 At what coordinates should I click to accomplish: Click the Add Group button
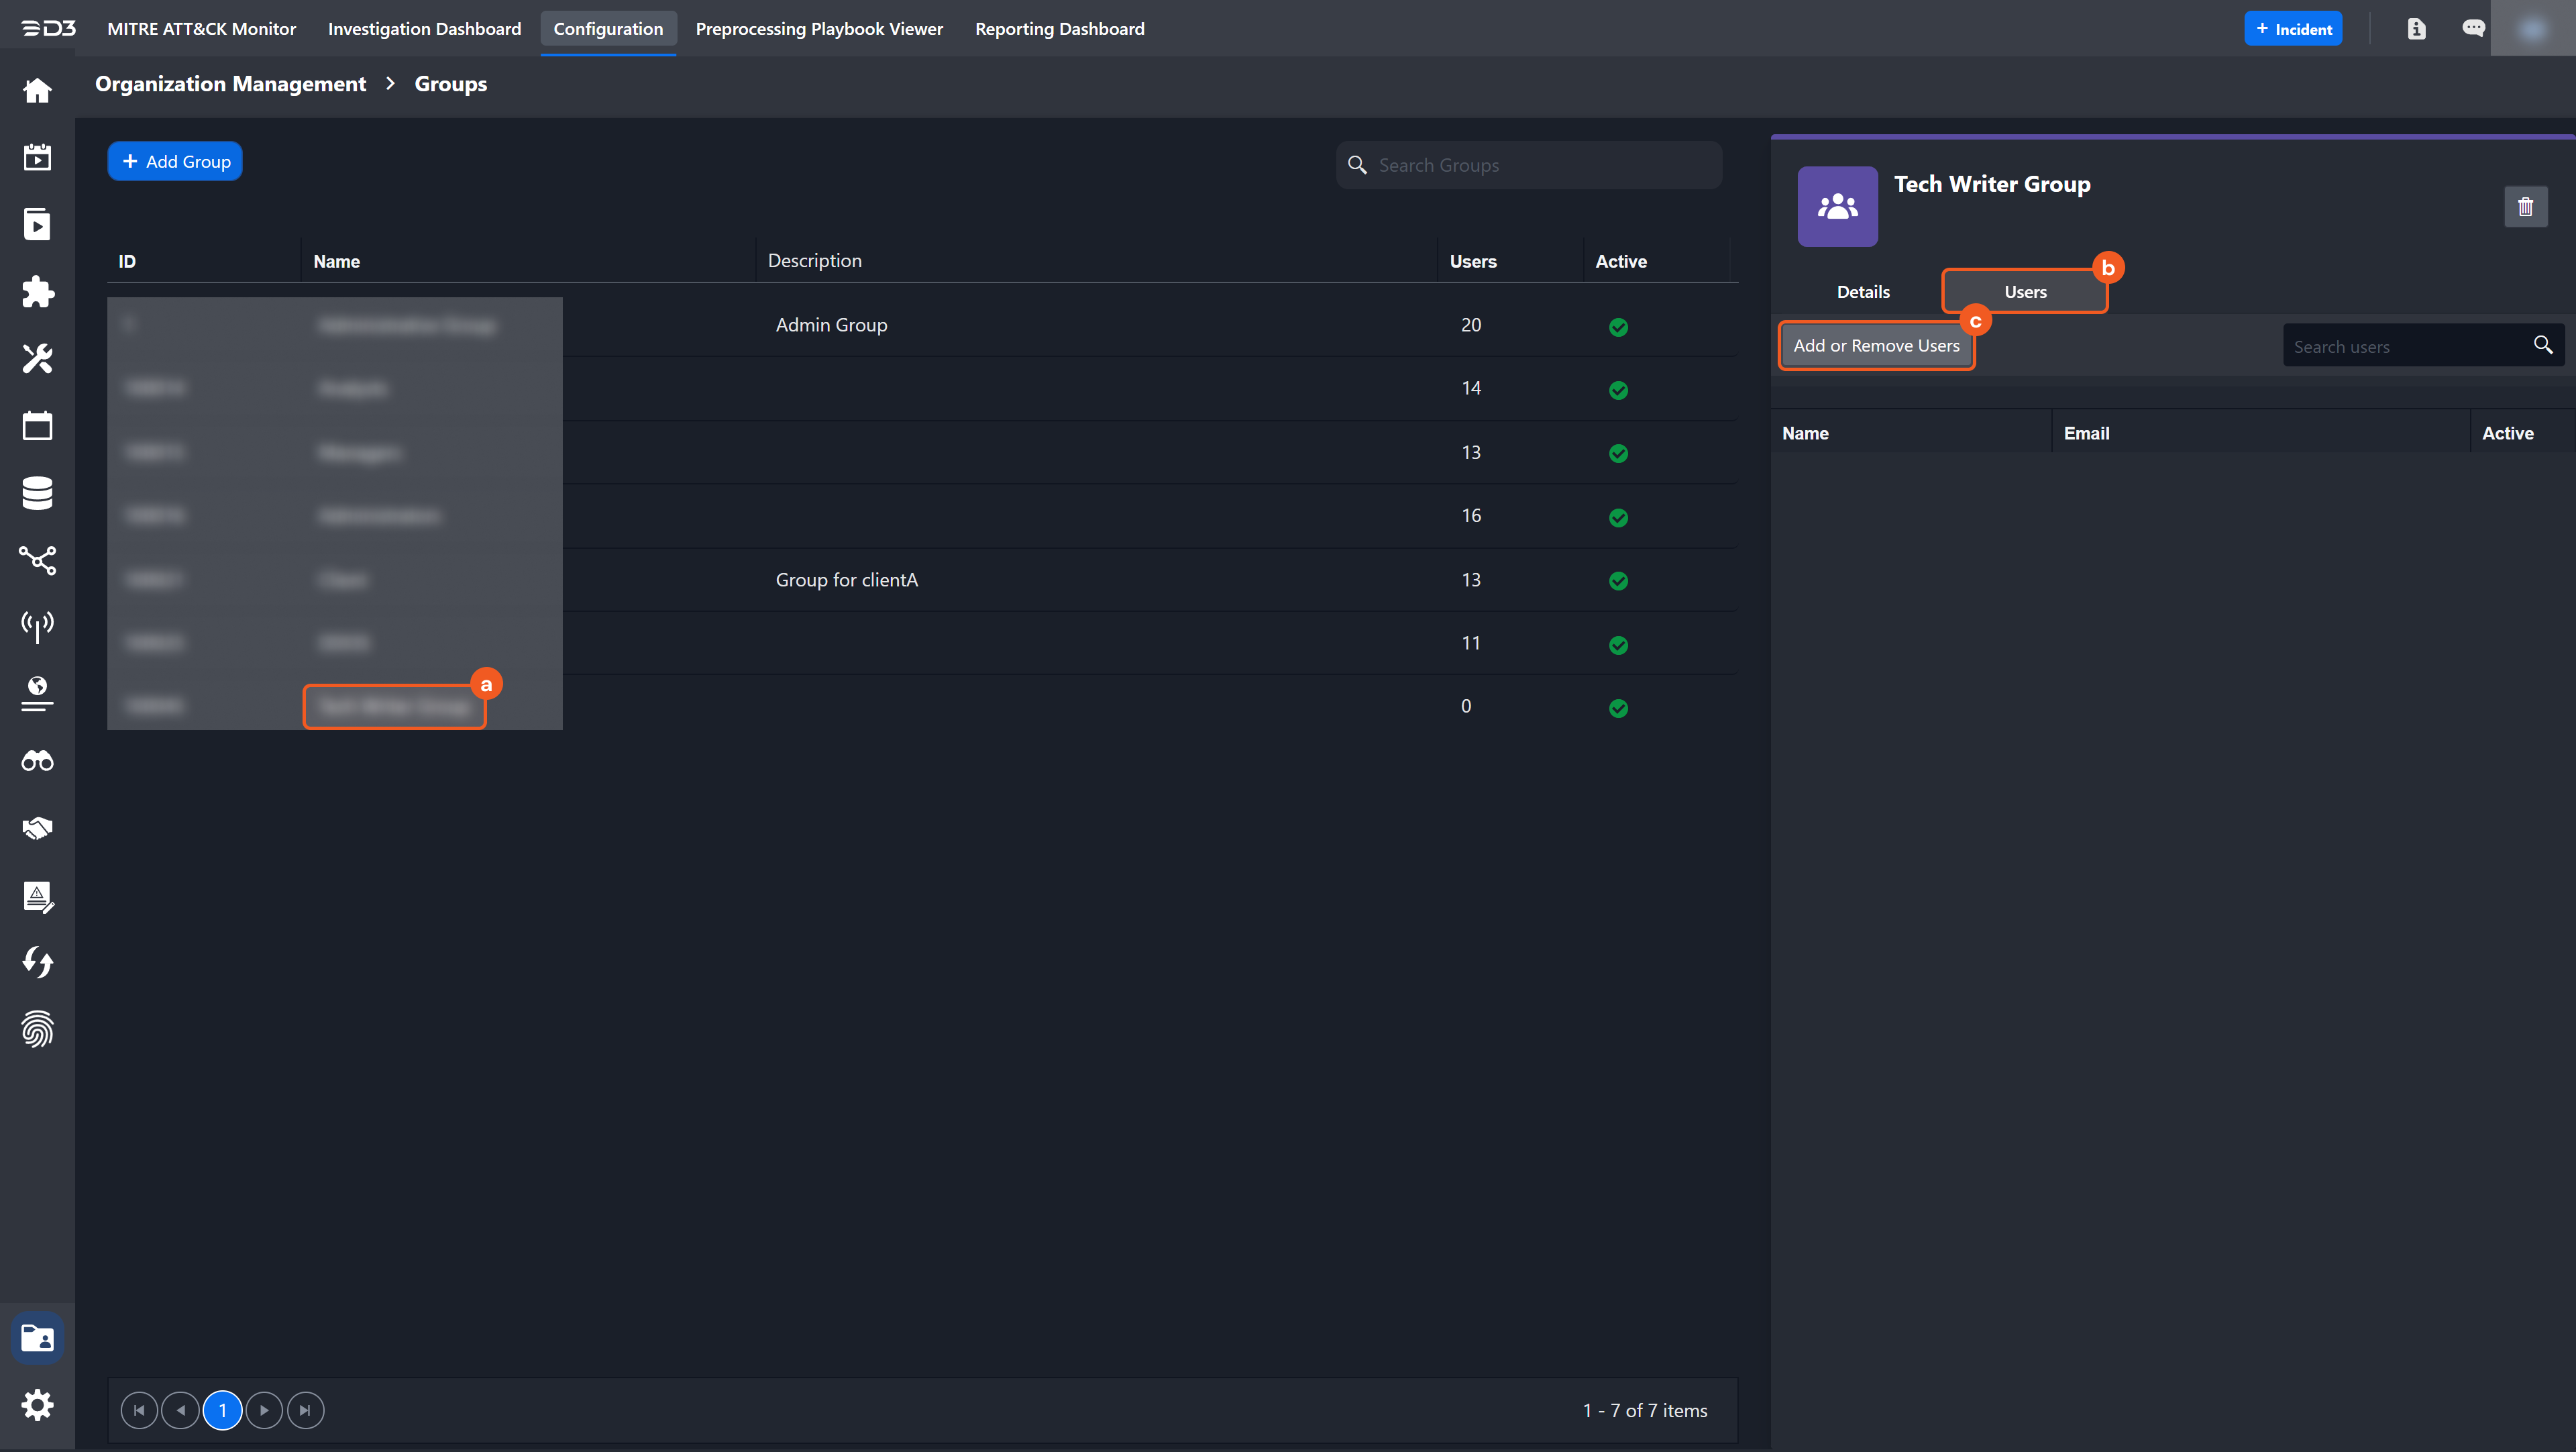click(x=175, y=161)
